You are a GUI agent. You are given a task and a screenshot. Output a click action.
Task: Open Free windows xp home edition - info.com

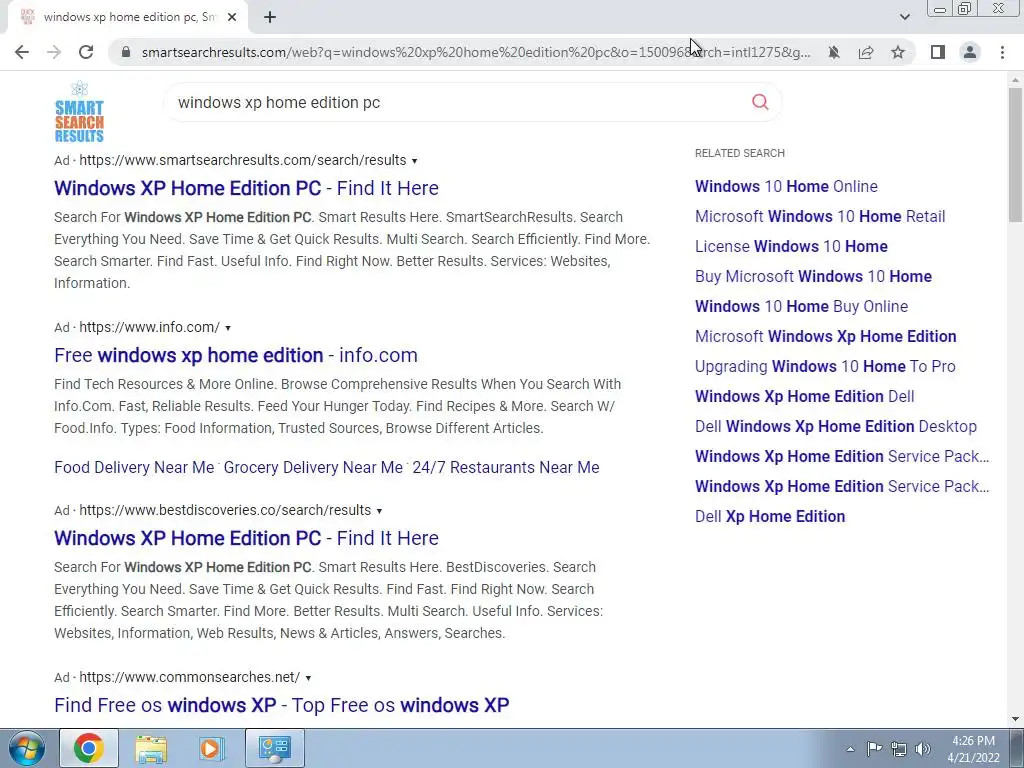[236, 355]
